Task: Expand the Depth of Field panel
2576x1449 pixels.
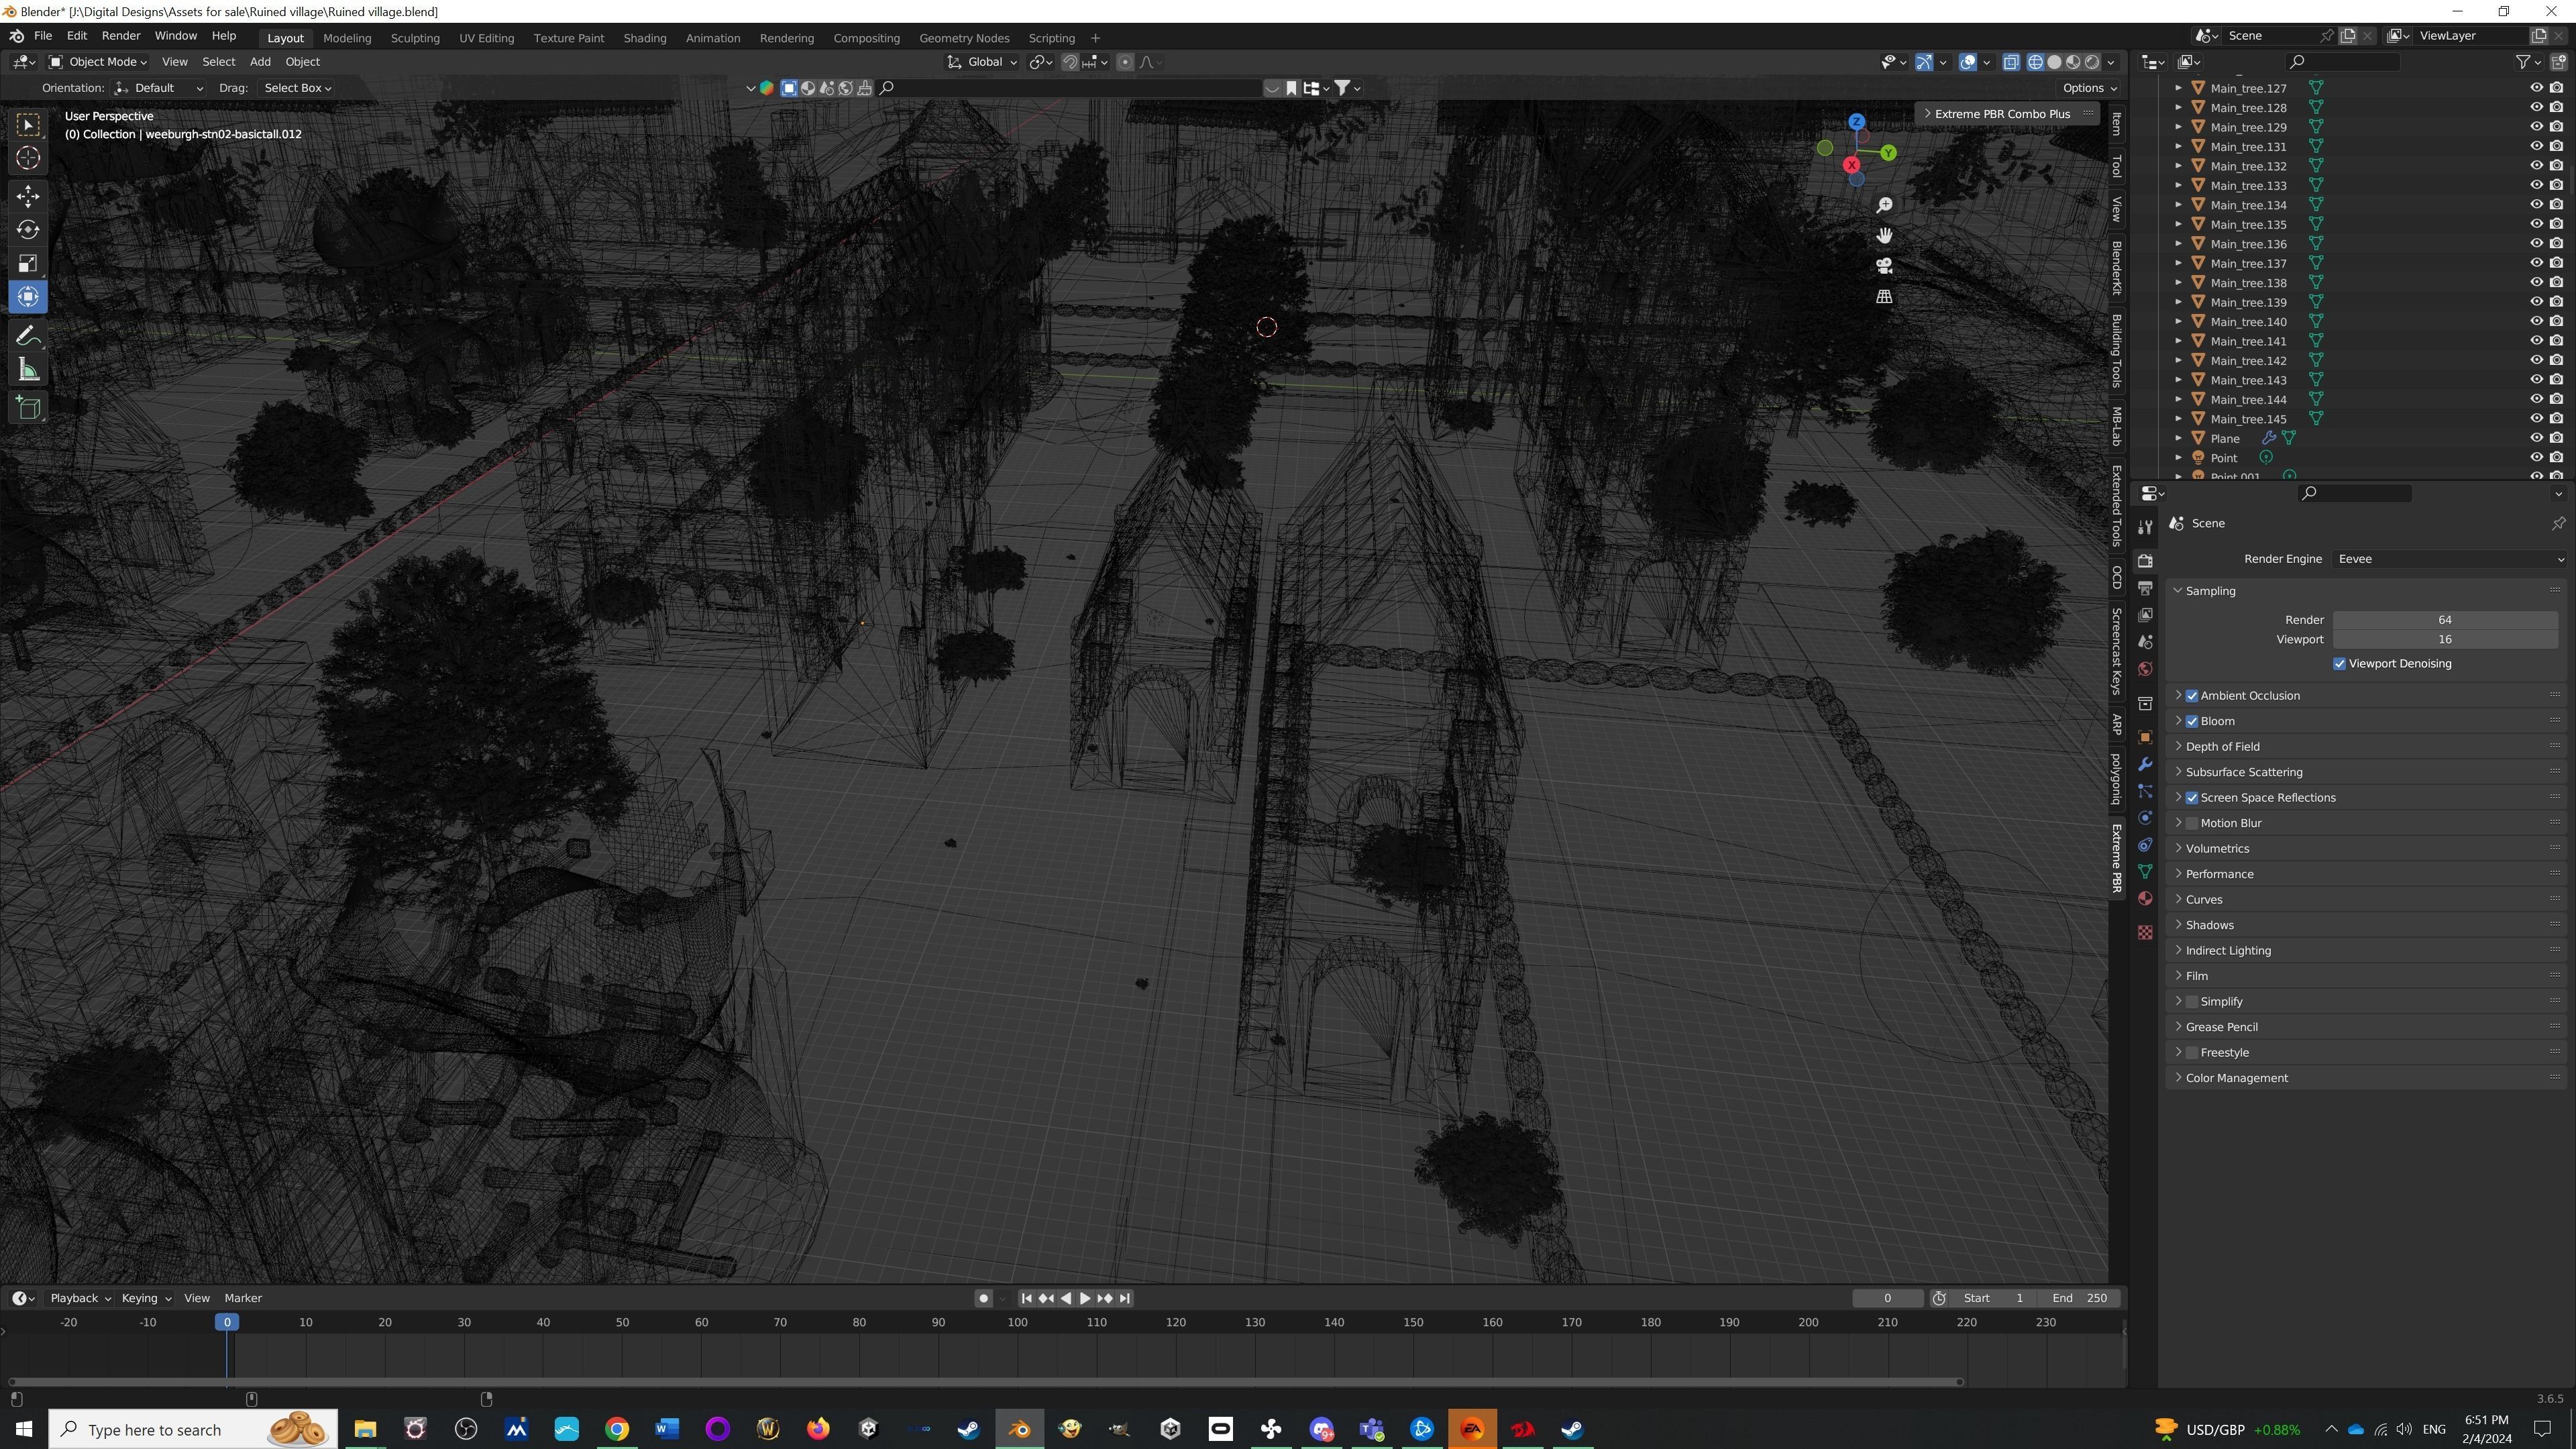Action: click(2222, 747)
